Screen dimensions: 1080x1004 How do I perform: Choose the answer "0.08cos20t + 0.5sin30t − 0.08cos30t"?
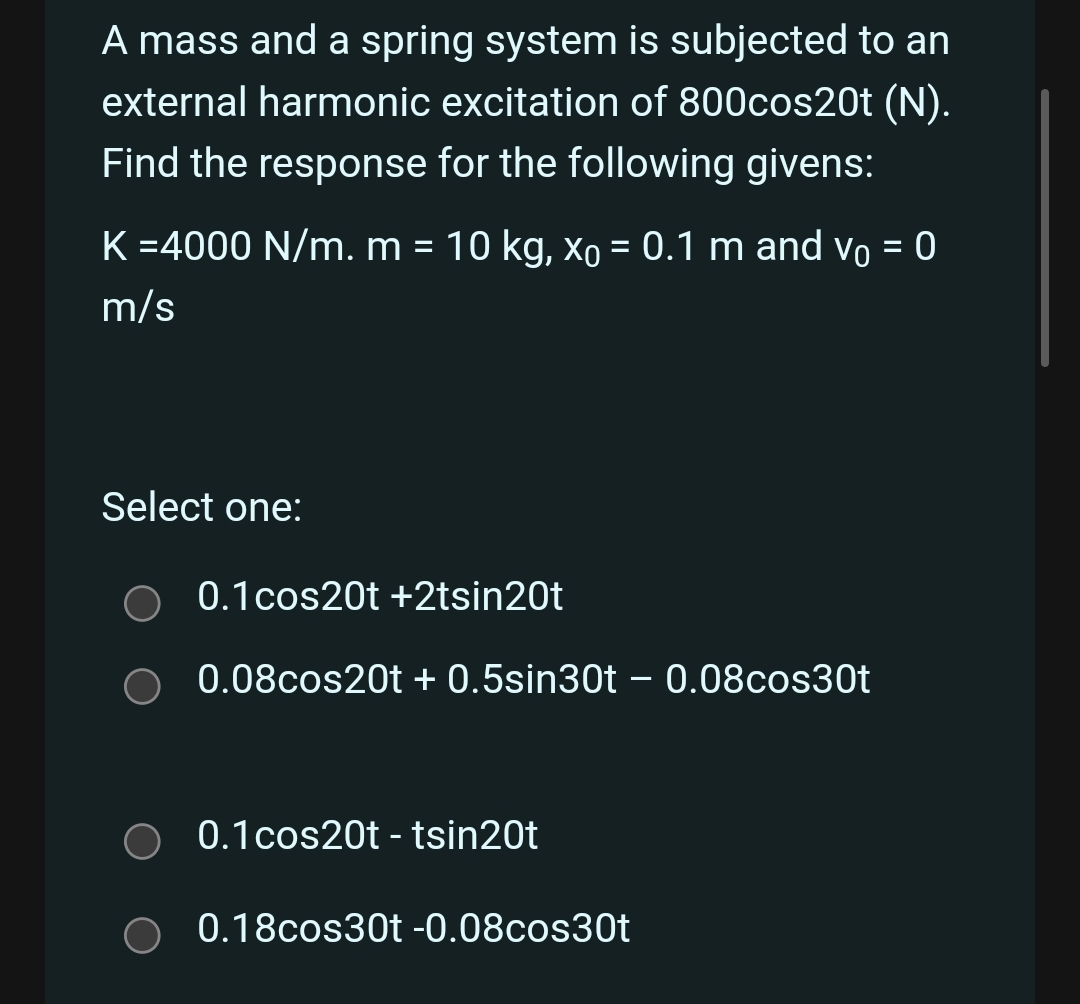tap(142, 687)
